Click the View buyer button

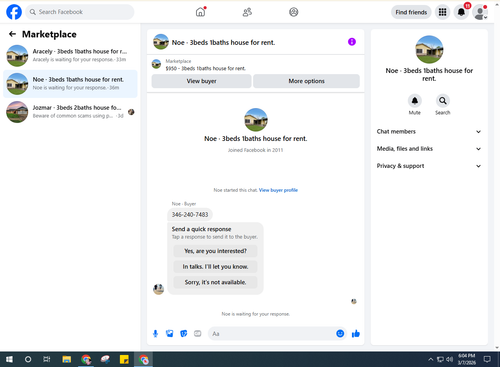201,81
